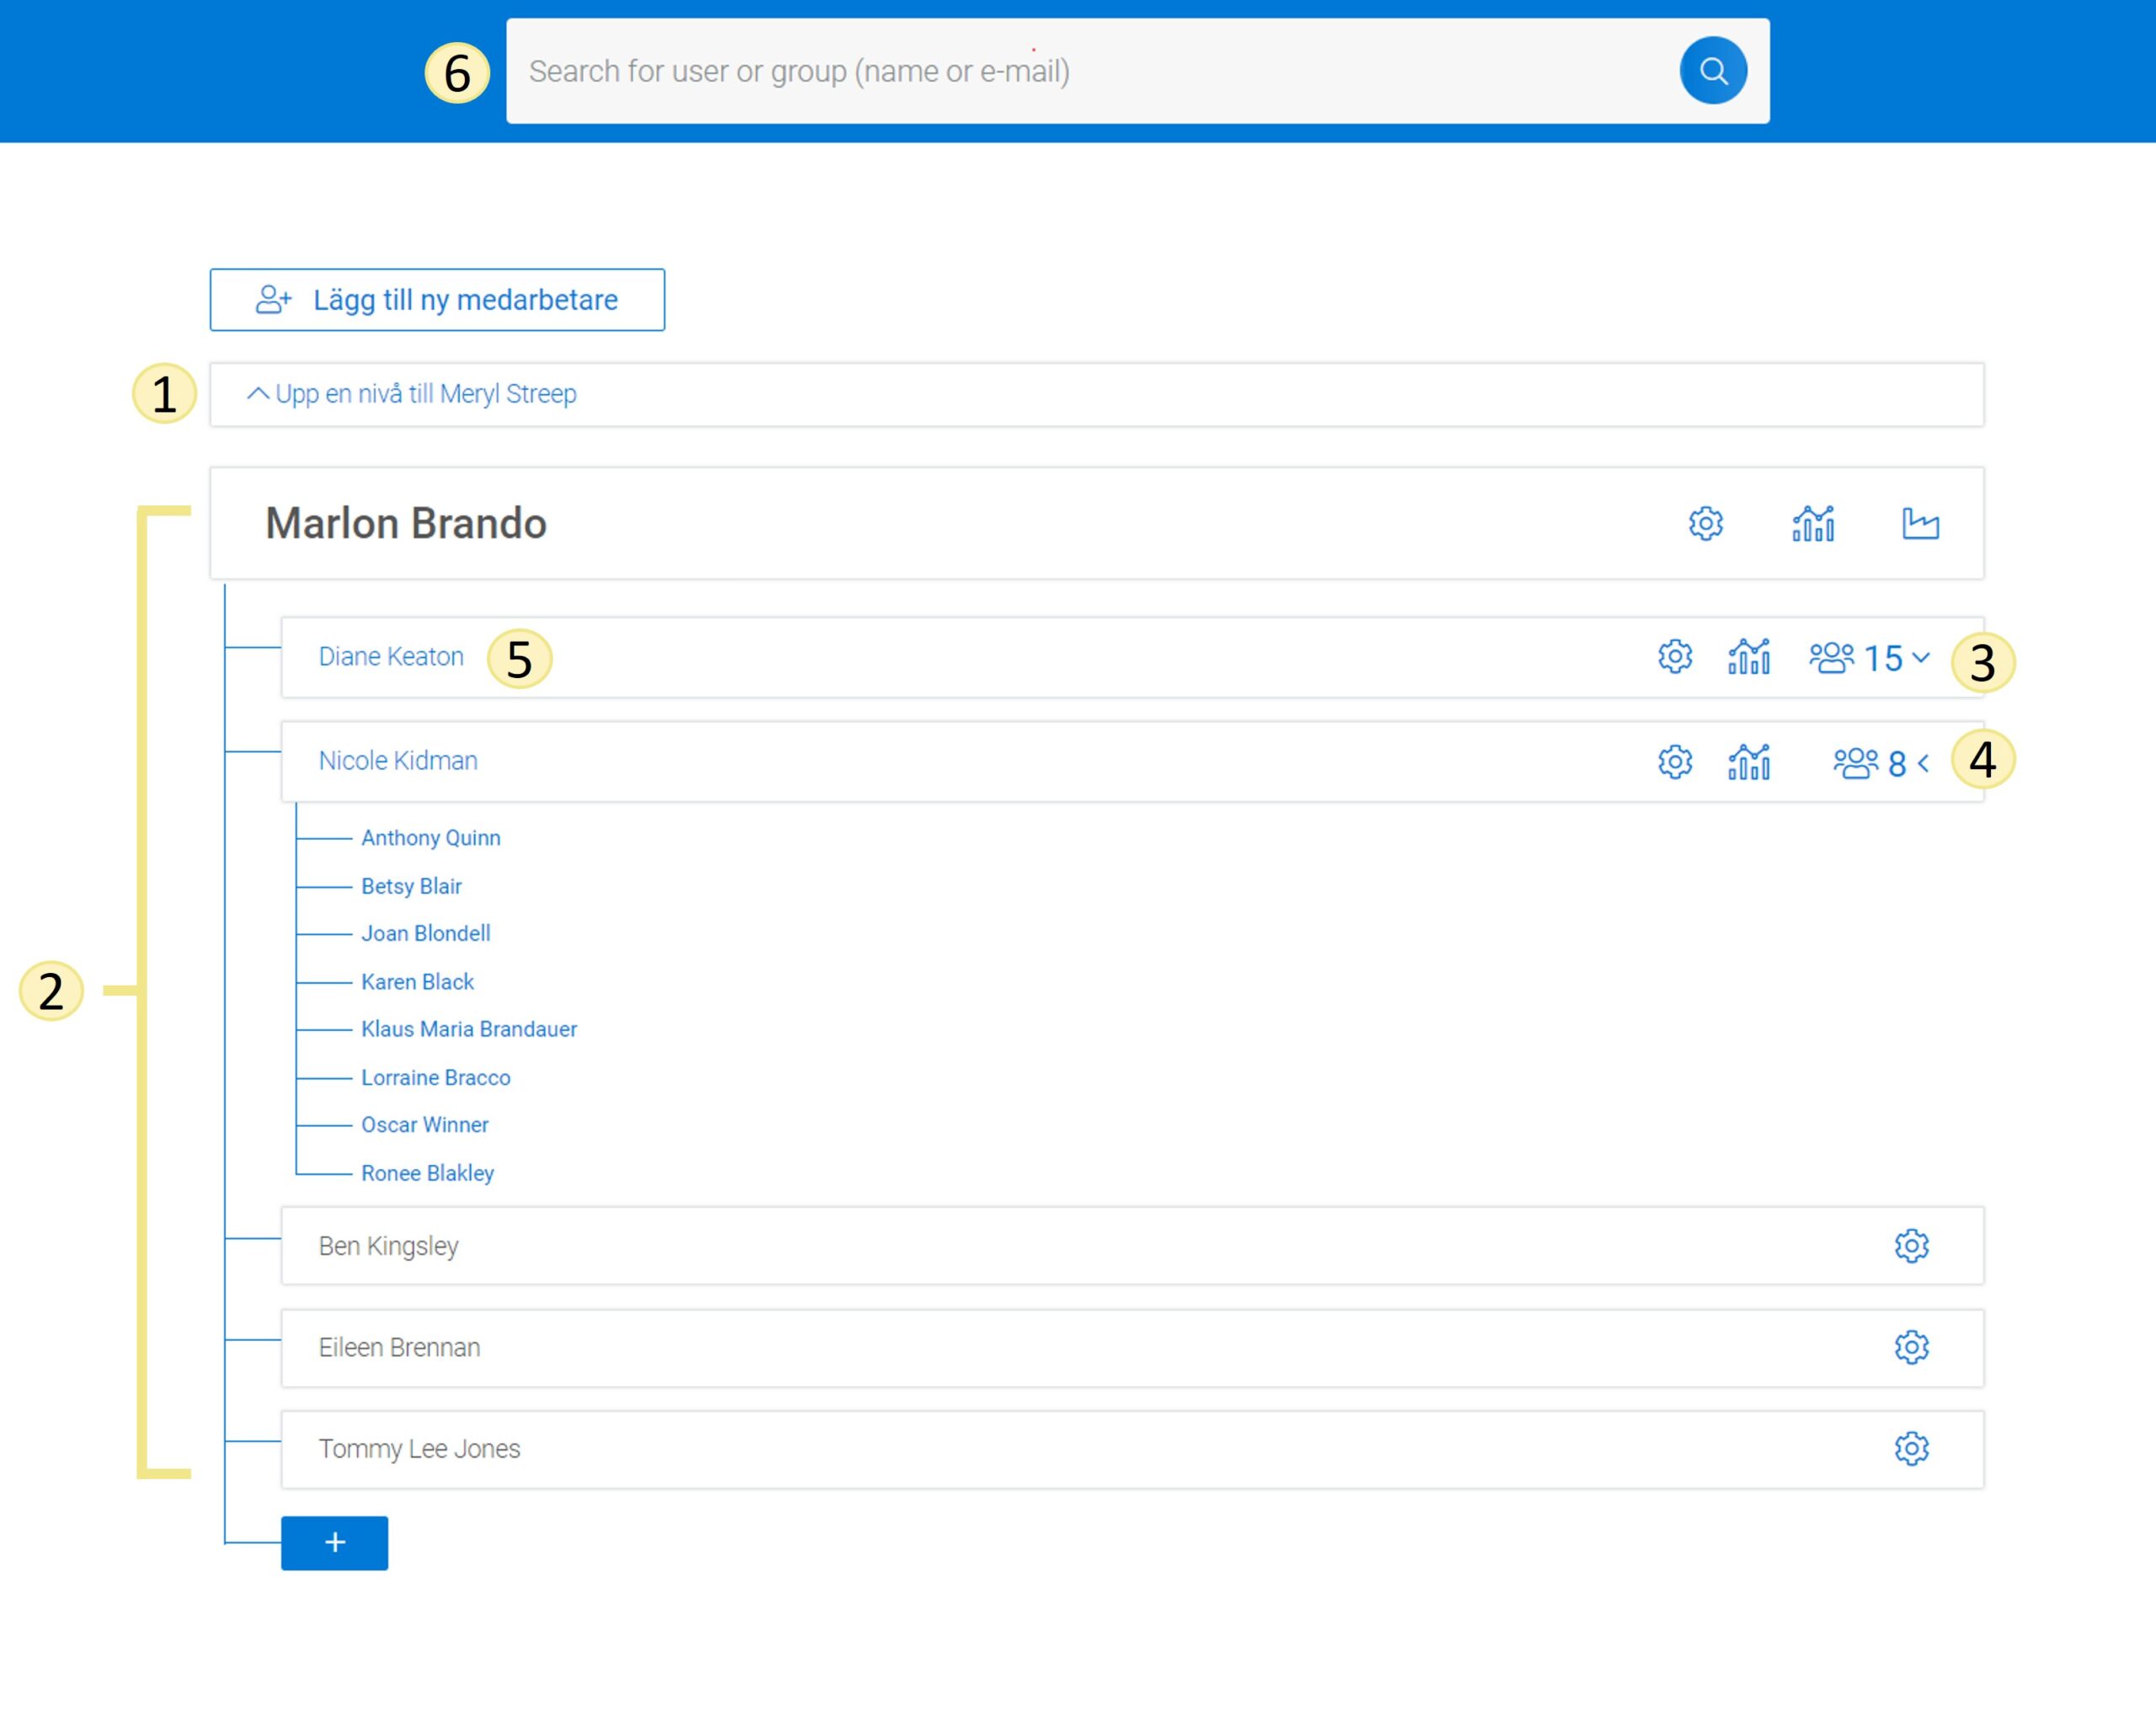View Diane Keaton's statistics chart icon
The height and width of the screenshot is (1709, 2156).
(1748, 656)
